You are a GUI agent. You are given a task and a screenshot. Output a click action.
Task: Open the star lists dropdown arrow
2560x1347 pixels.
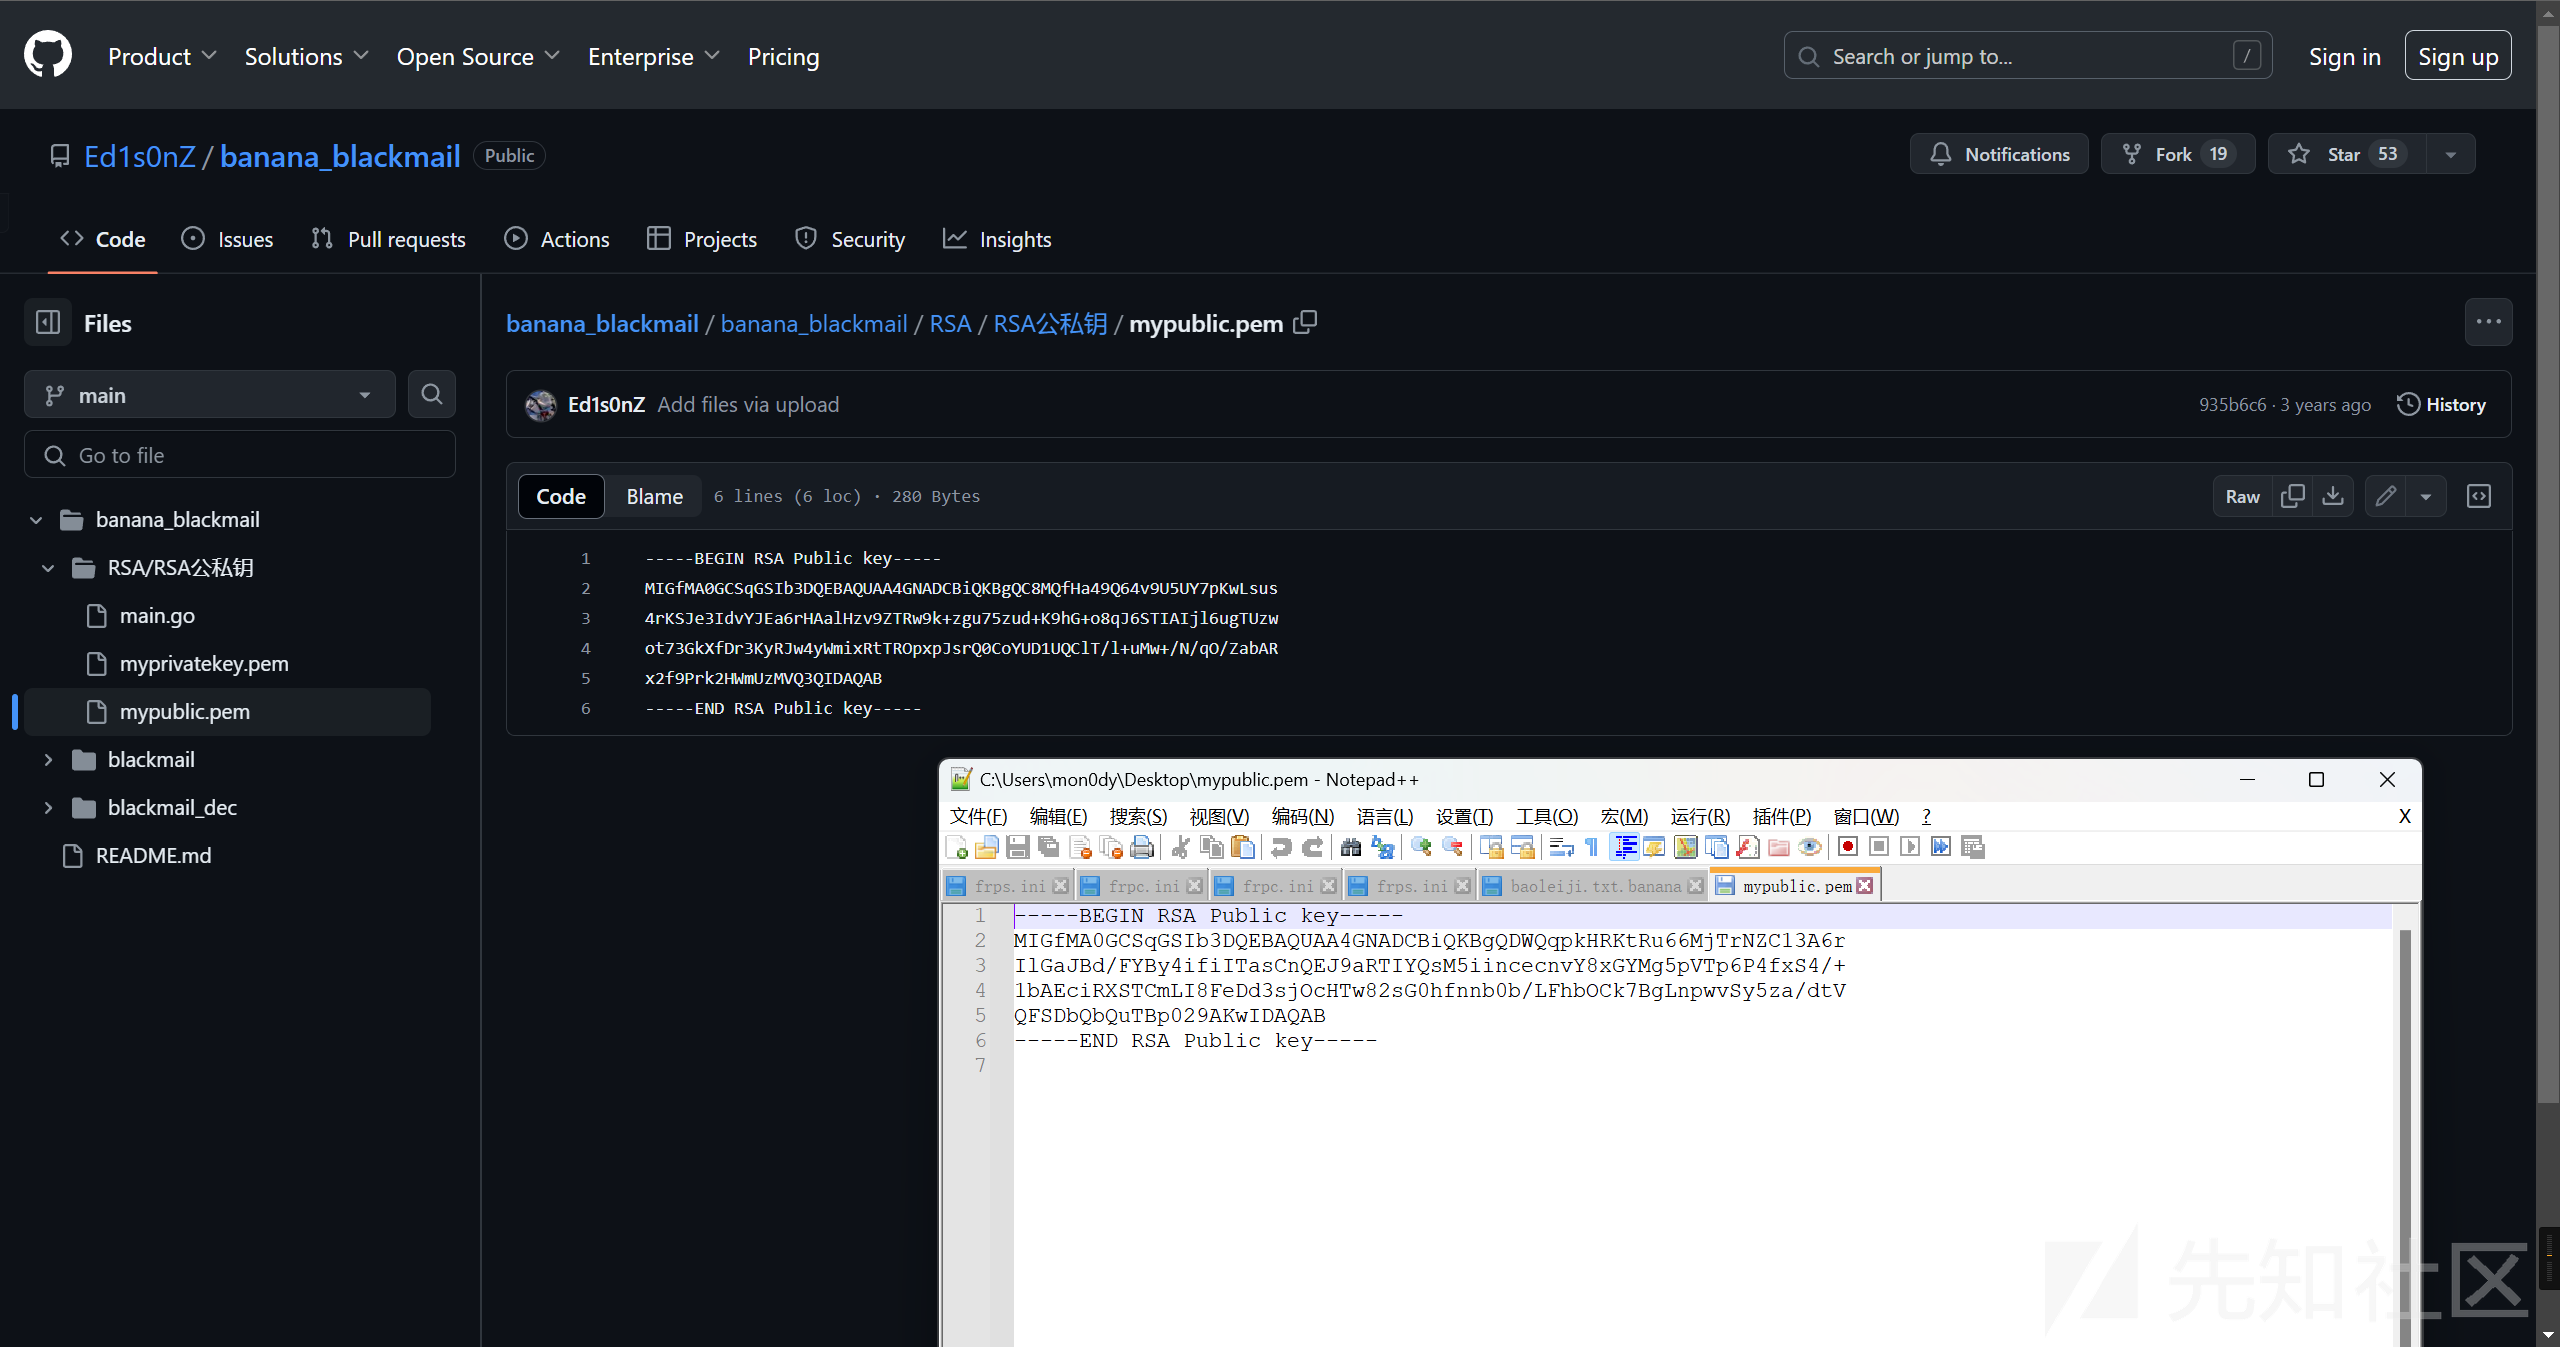click(x=2451, y=154)
